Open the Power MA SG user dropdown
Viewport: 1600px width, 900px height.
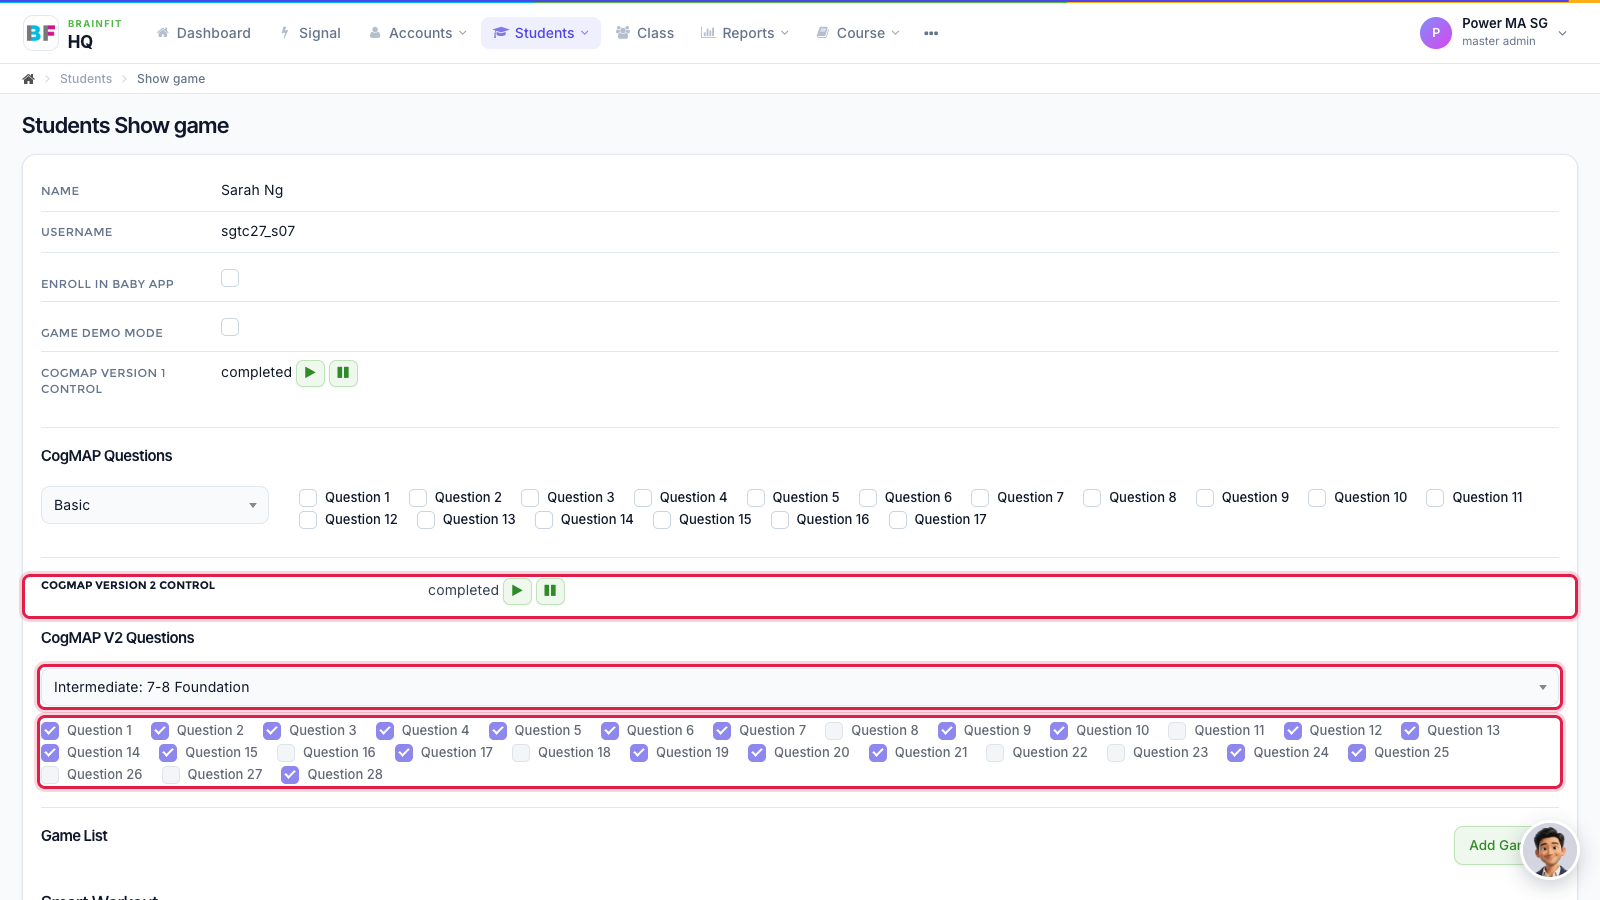[1495, 33]
